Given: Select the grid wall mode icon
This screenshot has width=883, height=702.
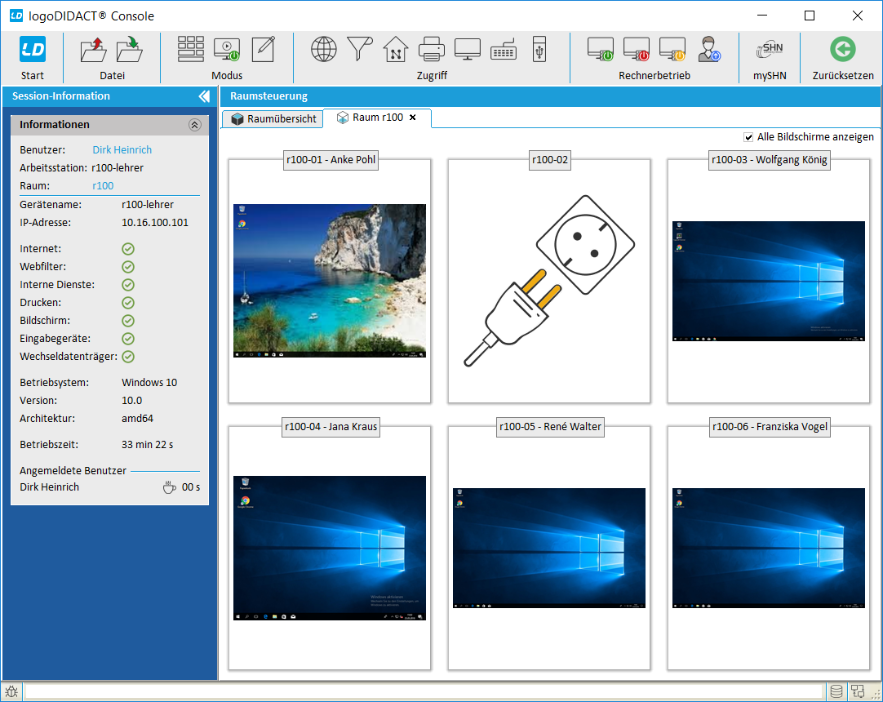Looking at the screenshot, I should pyautogui.click(x=191, y=49).
